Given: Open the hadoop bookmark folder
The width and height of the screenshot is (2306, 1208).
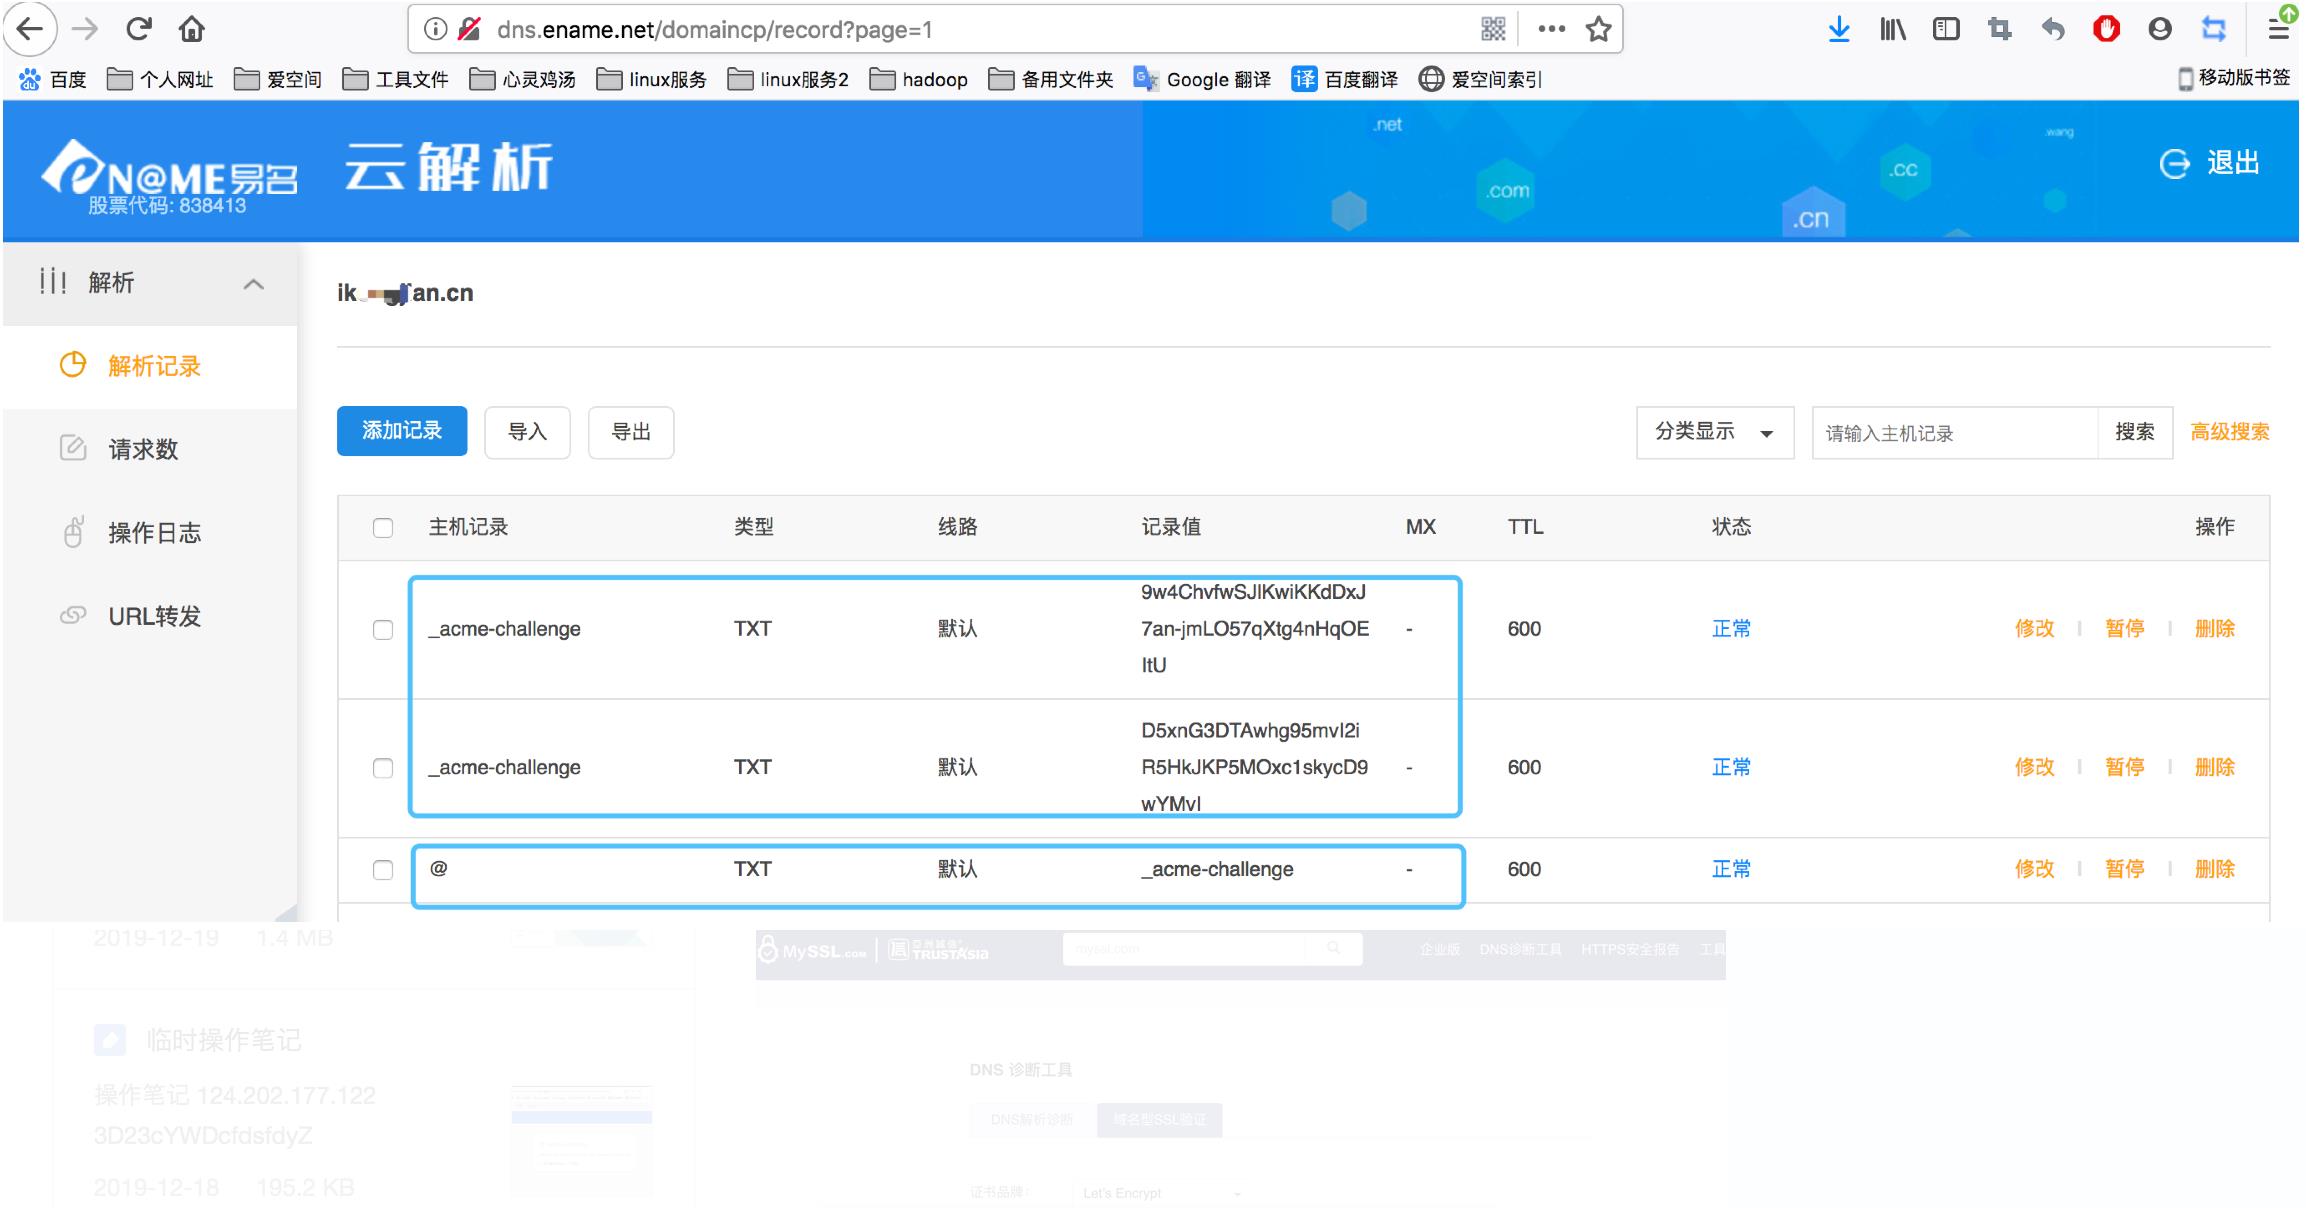Looking at the screenshot, I should point(918,79).
